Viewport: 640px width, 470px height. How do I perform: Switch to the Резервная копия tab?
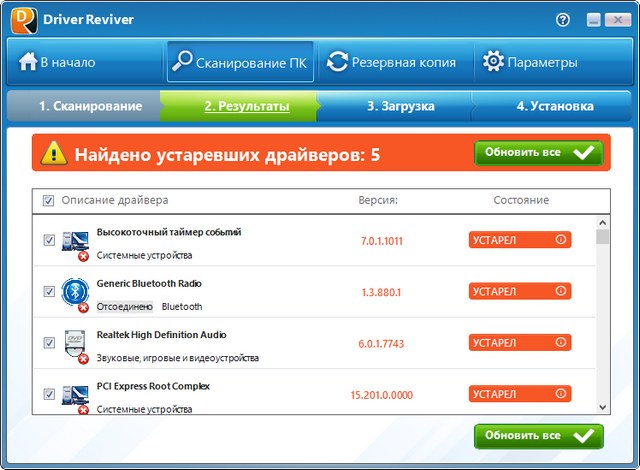[x=391, y=62]
